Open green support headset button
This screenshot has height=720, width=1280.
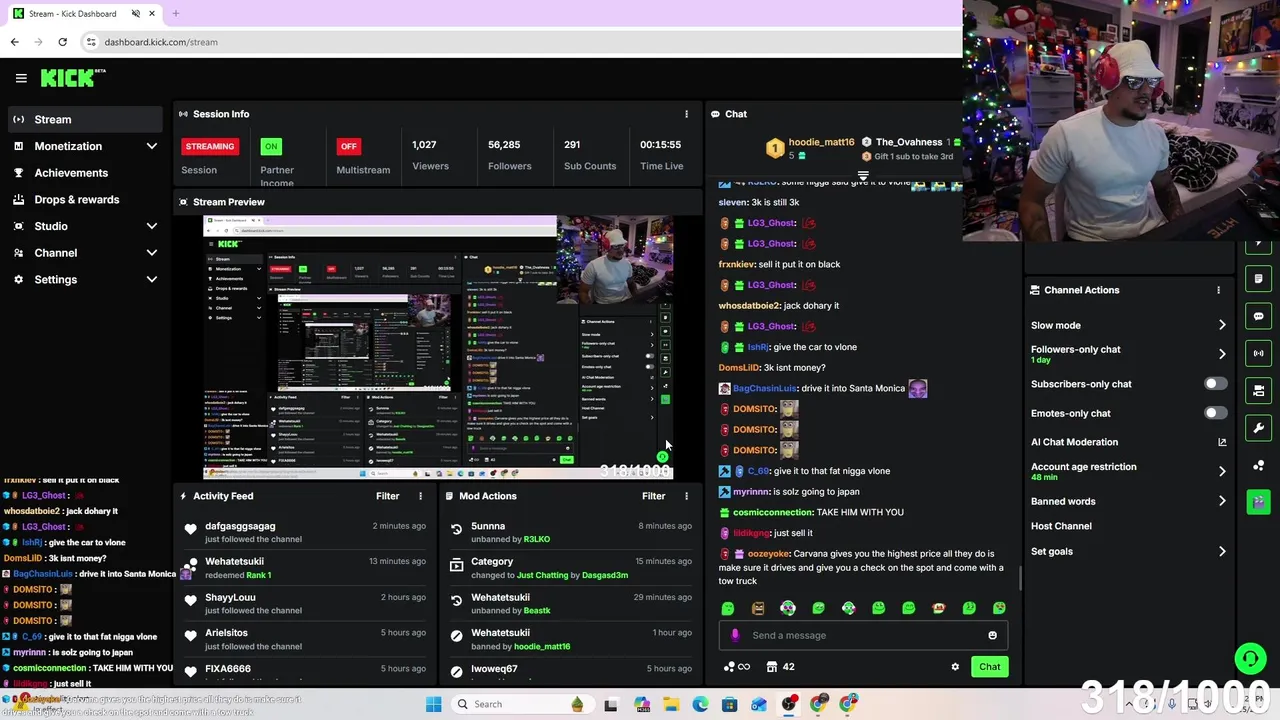(1250, 658)
